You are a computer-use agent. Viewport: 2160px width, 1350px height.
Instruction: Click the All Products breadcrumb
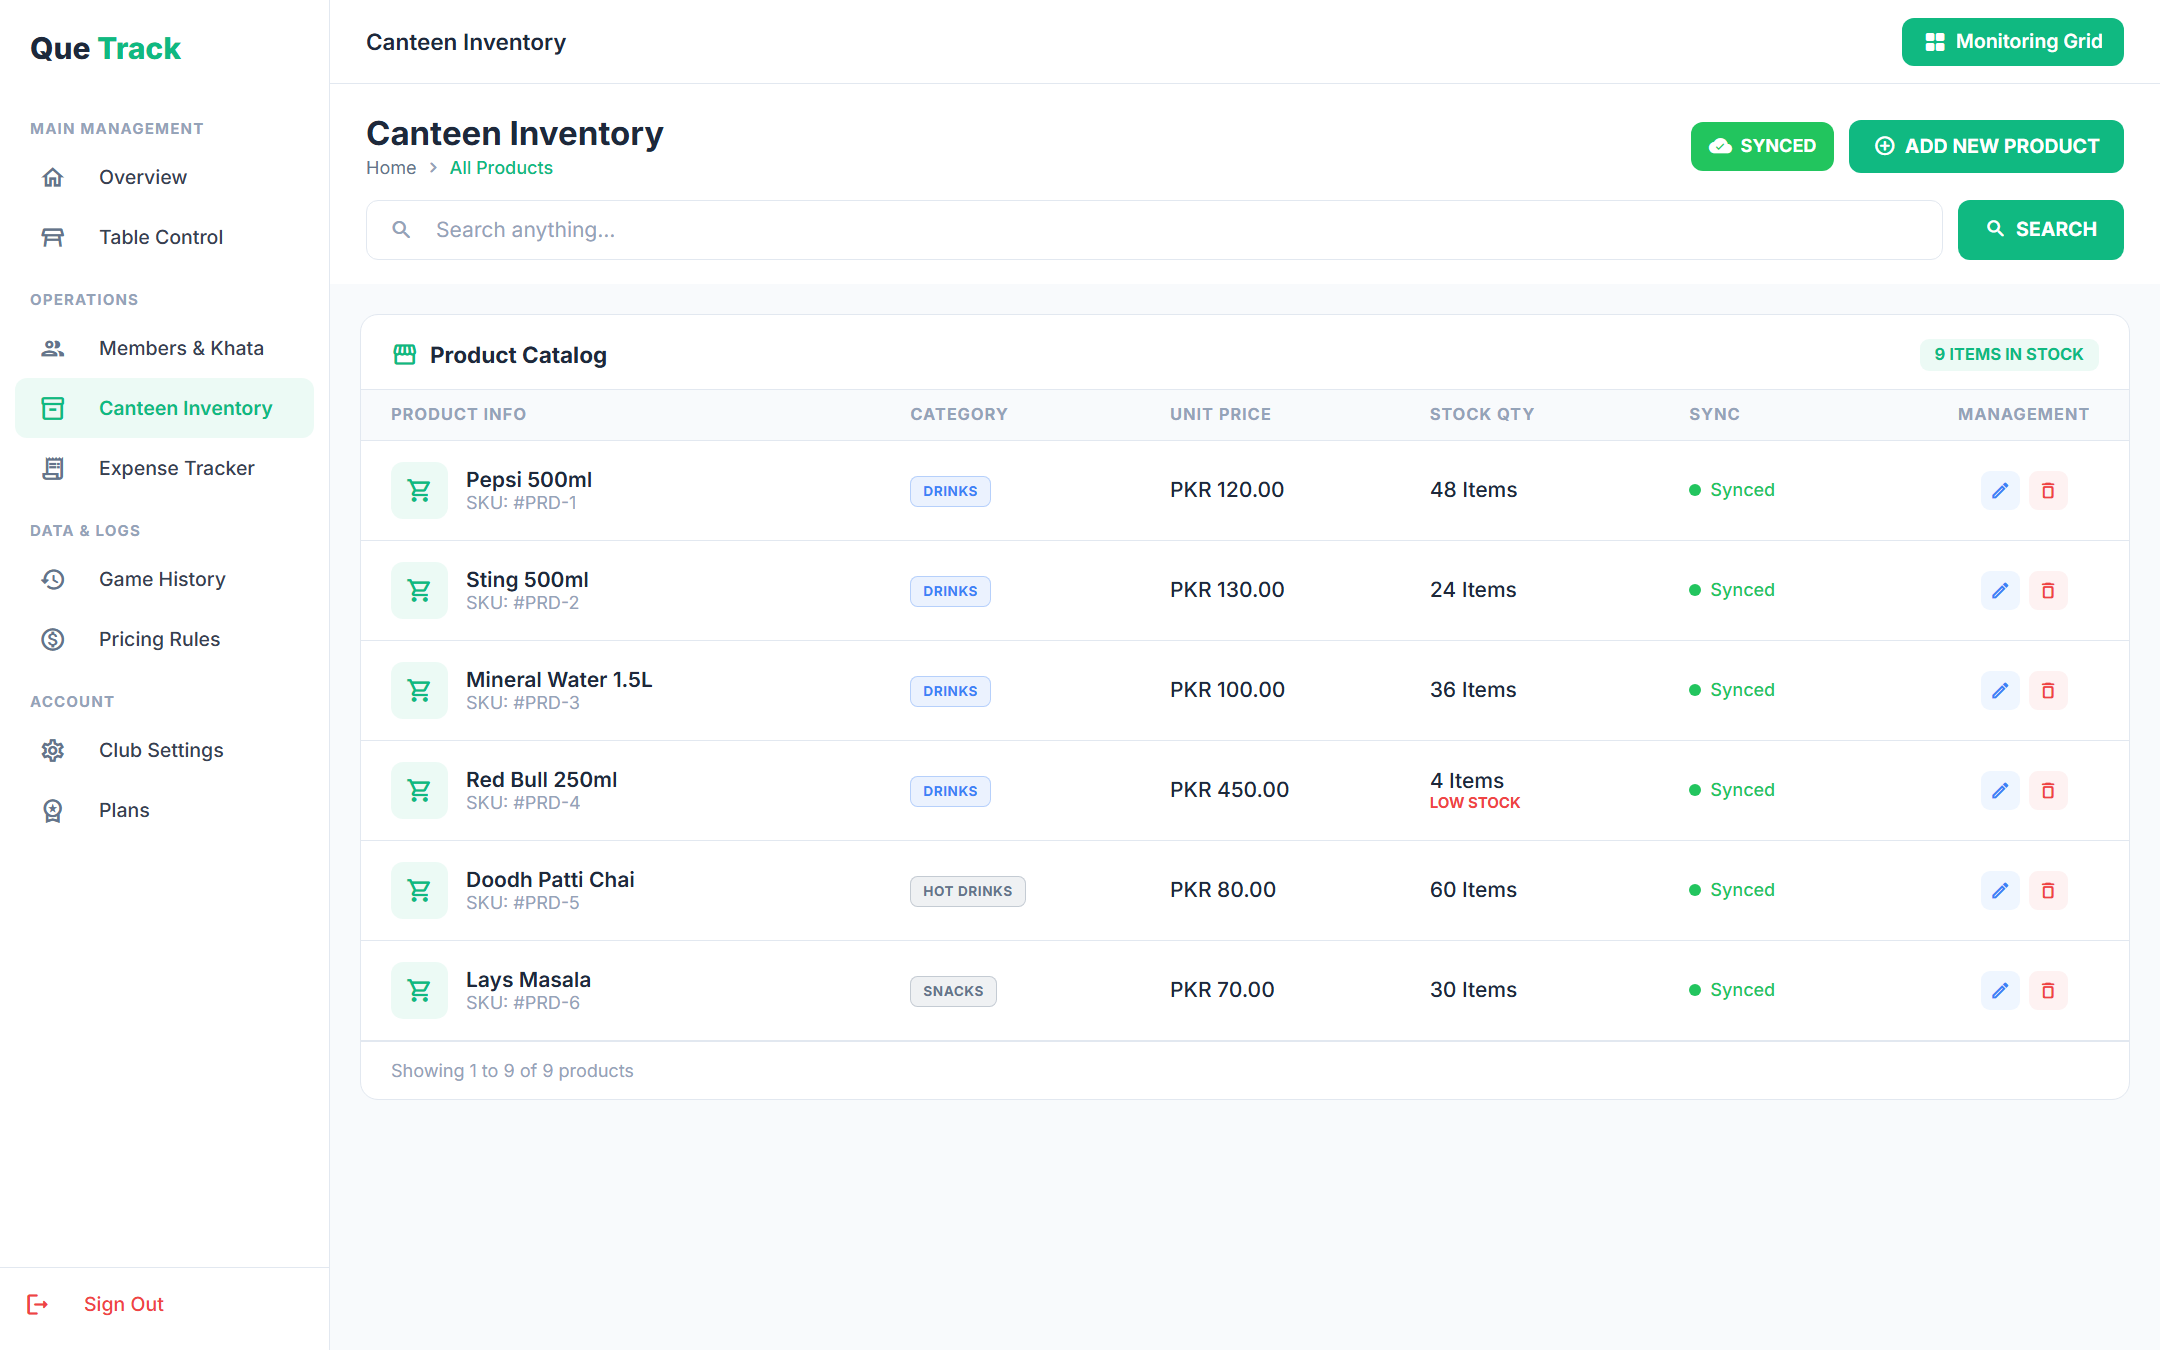(x=501, y=168)
